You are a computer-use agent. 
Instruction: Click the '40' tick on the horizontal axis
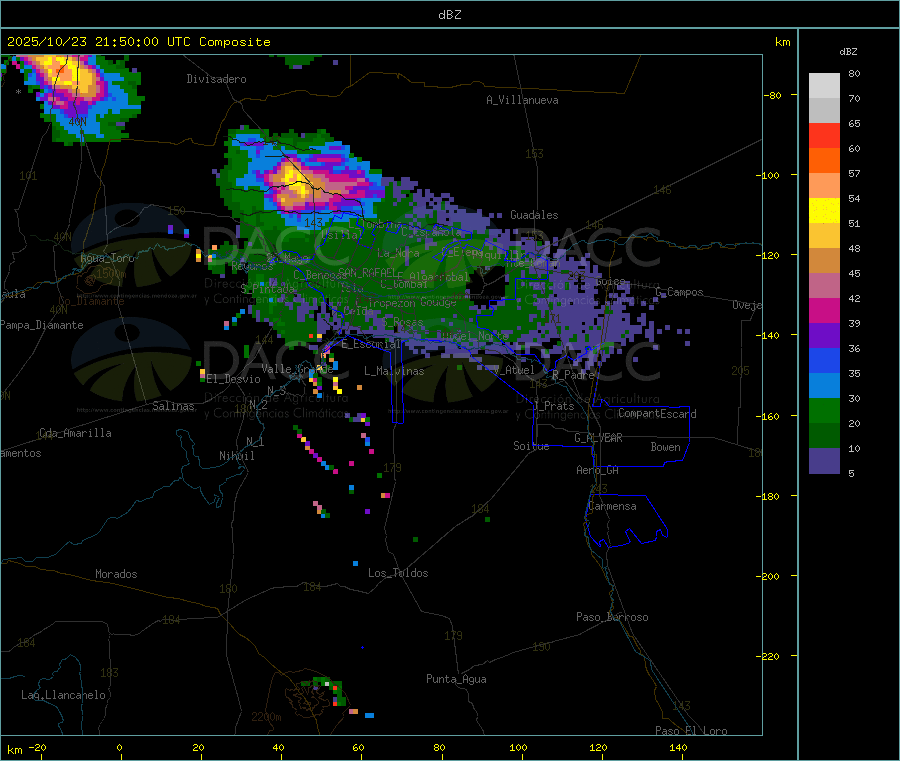[x=278, y=748]
